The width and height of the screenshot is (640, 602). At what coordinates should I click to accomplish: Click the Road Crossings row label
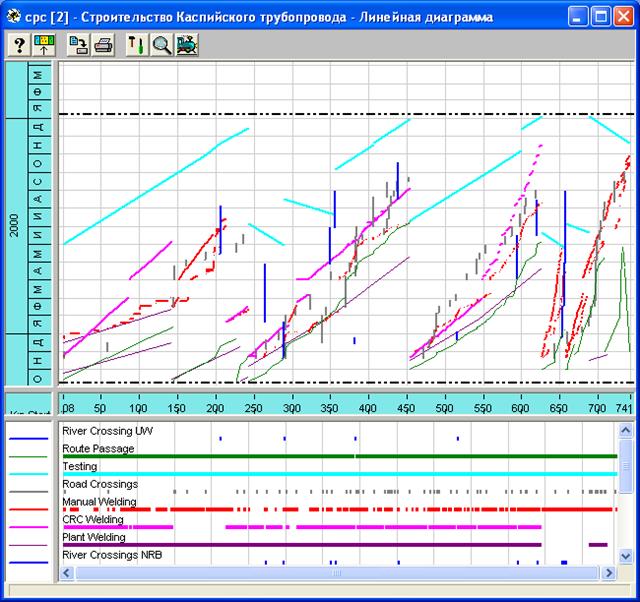100,484
